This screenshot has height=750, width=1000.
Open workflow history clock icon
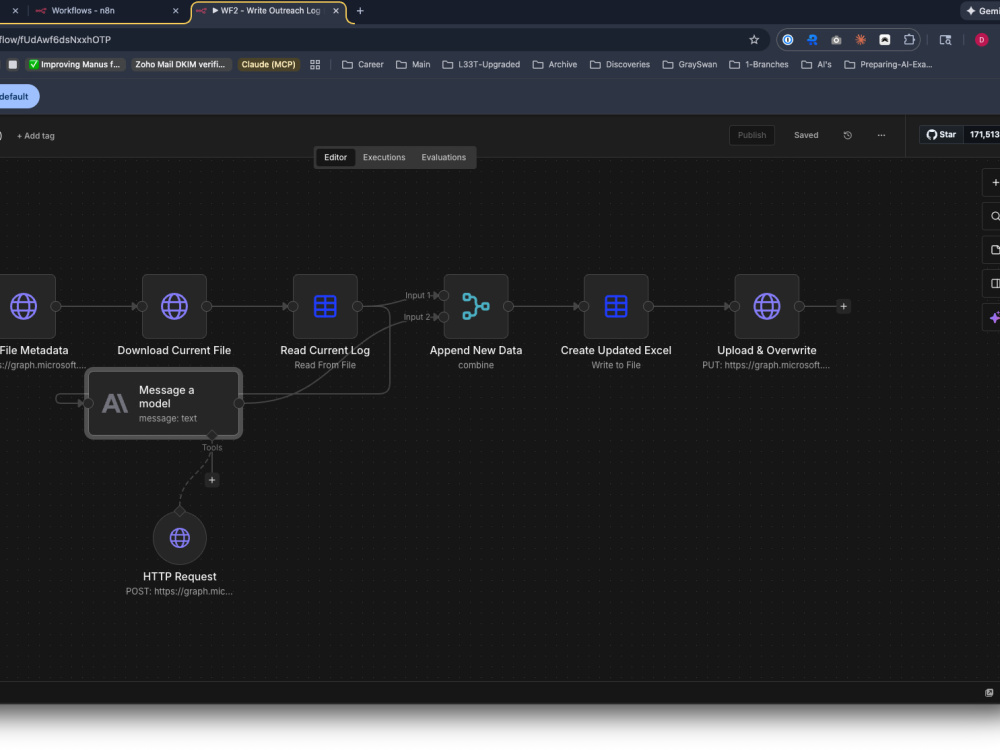848,135
